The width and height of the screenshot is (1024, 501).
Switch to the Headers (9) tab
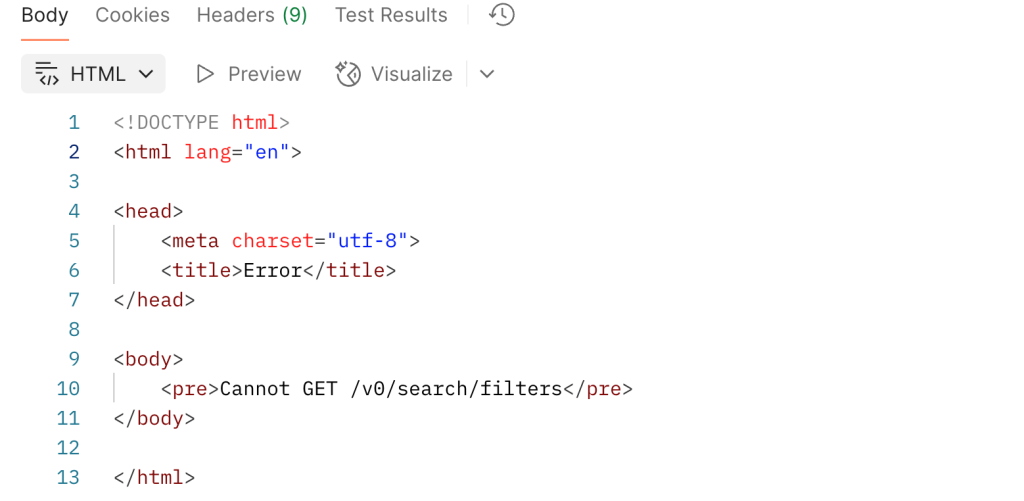point(252,15)
